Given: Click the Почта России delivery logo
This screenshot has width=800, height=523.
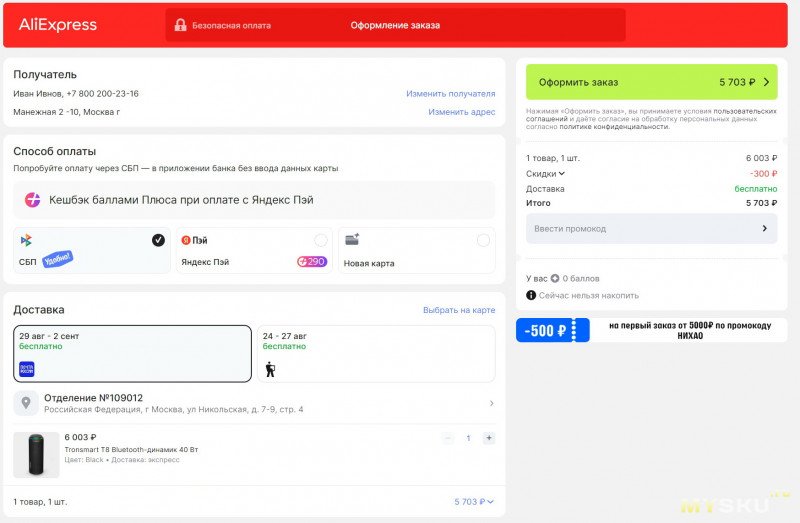Looking at the screenshot, I should coord(27,369).
